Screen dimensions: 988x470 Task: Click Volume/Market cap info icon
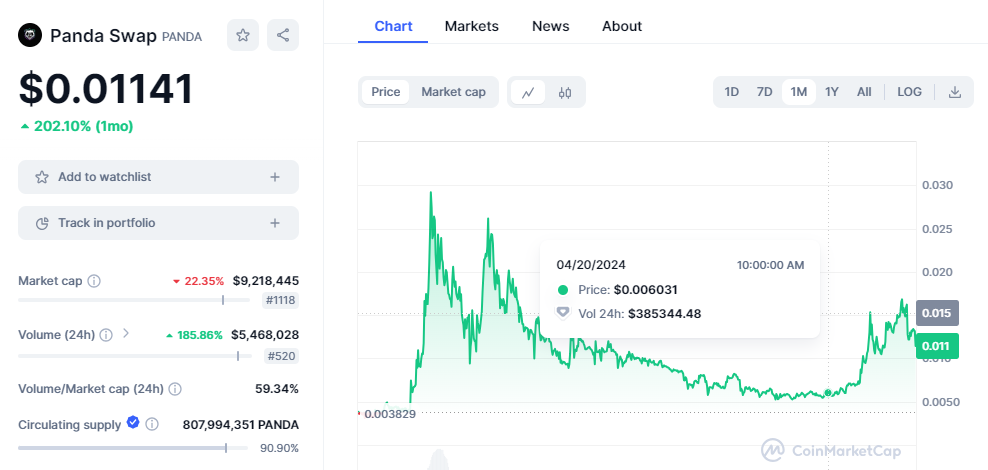point(175,389)
